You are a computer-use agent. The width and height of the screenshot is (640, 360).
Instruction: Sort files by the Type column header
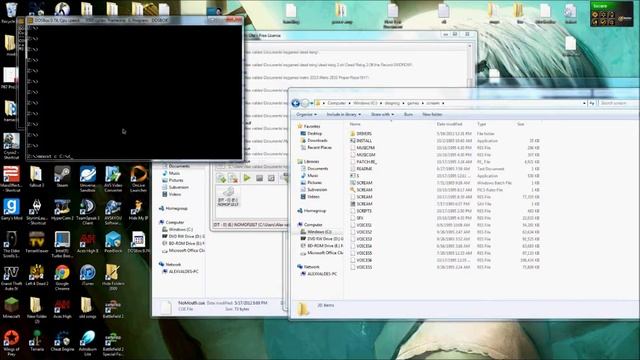tap(482, 124)
